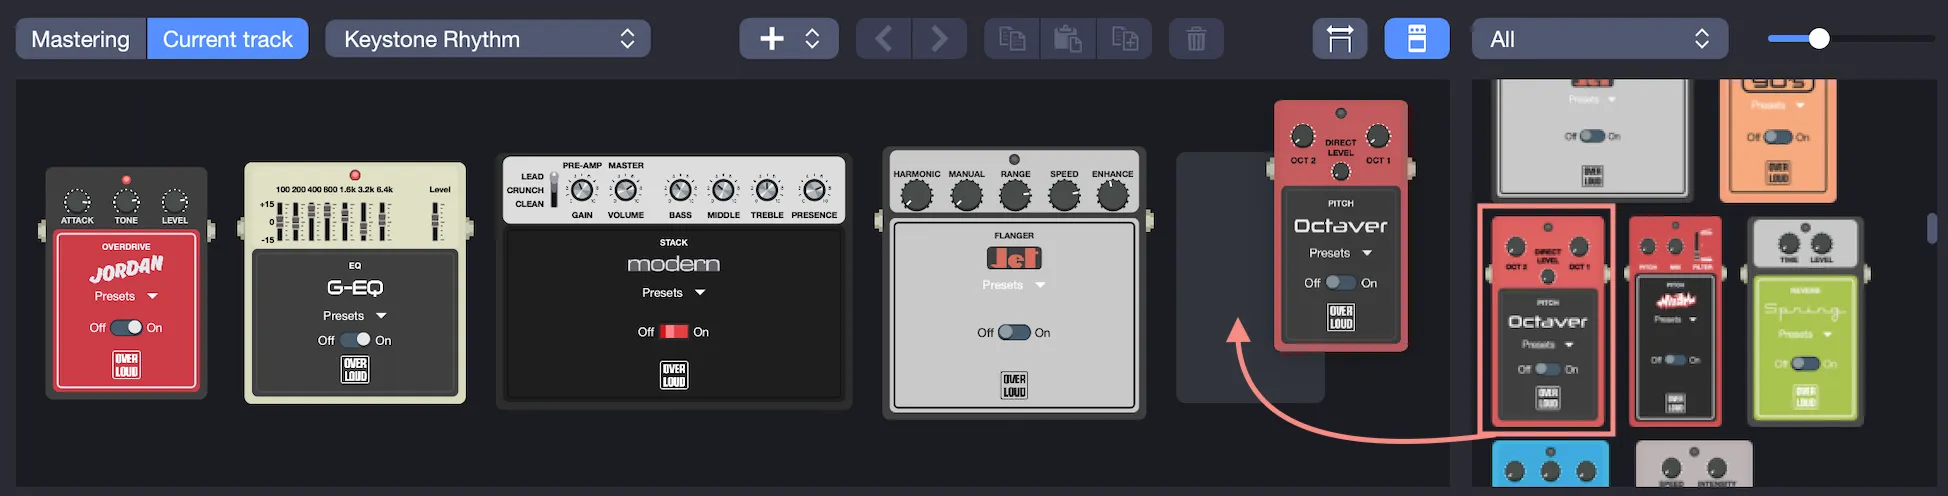Open Presets on browser orange 90's pedal
The height and width of the screenshot is (496, 1948).
(1778, 105)
